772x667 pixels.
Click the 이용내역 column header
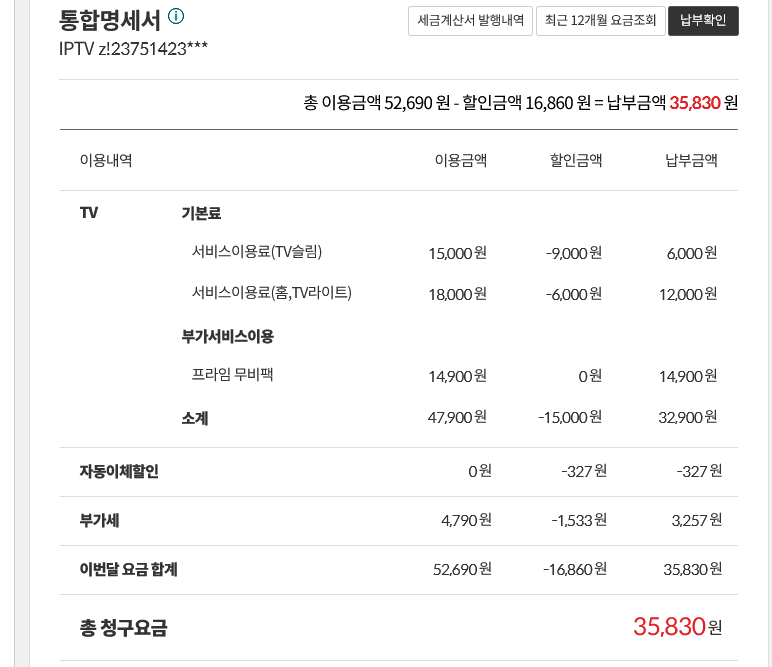click(106, 160)
